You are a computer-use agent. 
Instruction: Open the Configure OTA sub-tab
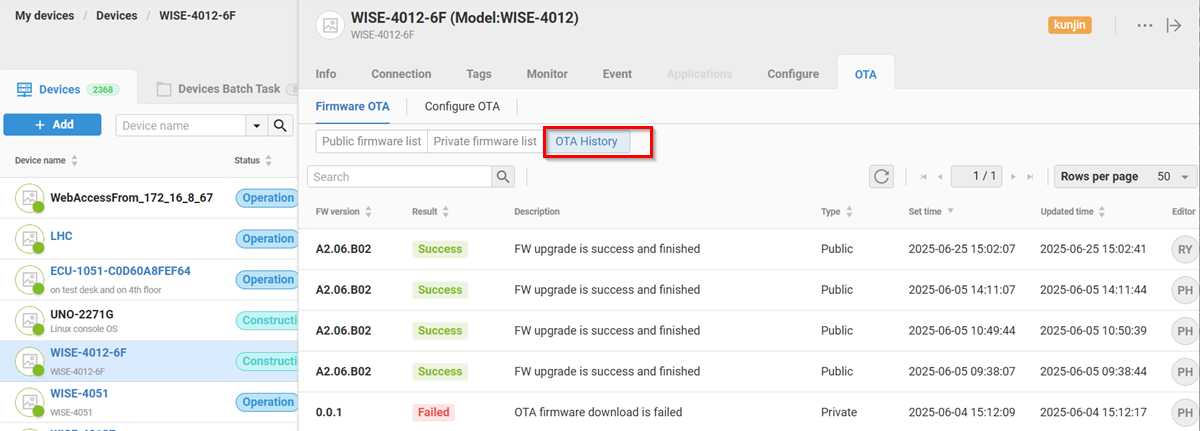point(461,106)
